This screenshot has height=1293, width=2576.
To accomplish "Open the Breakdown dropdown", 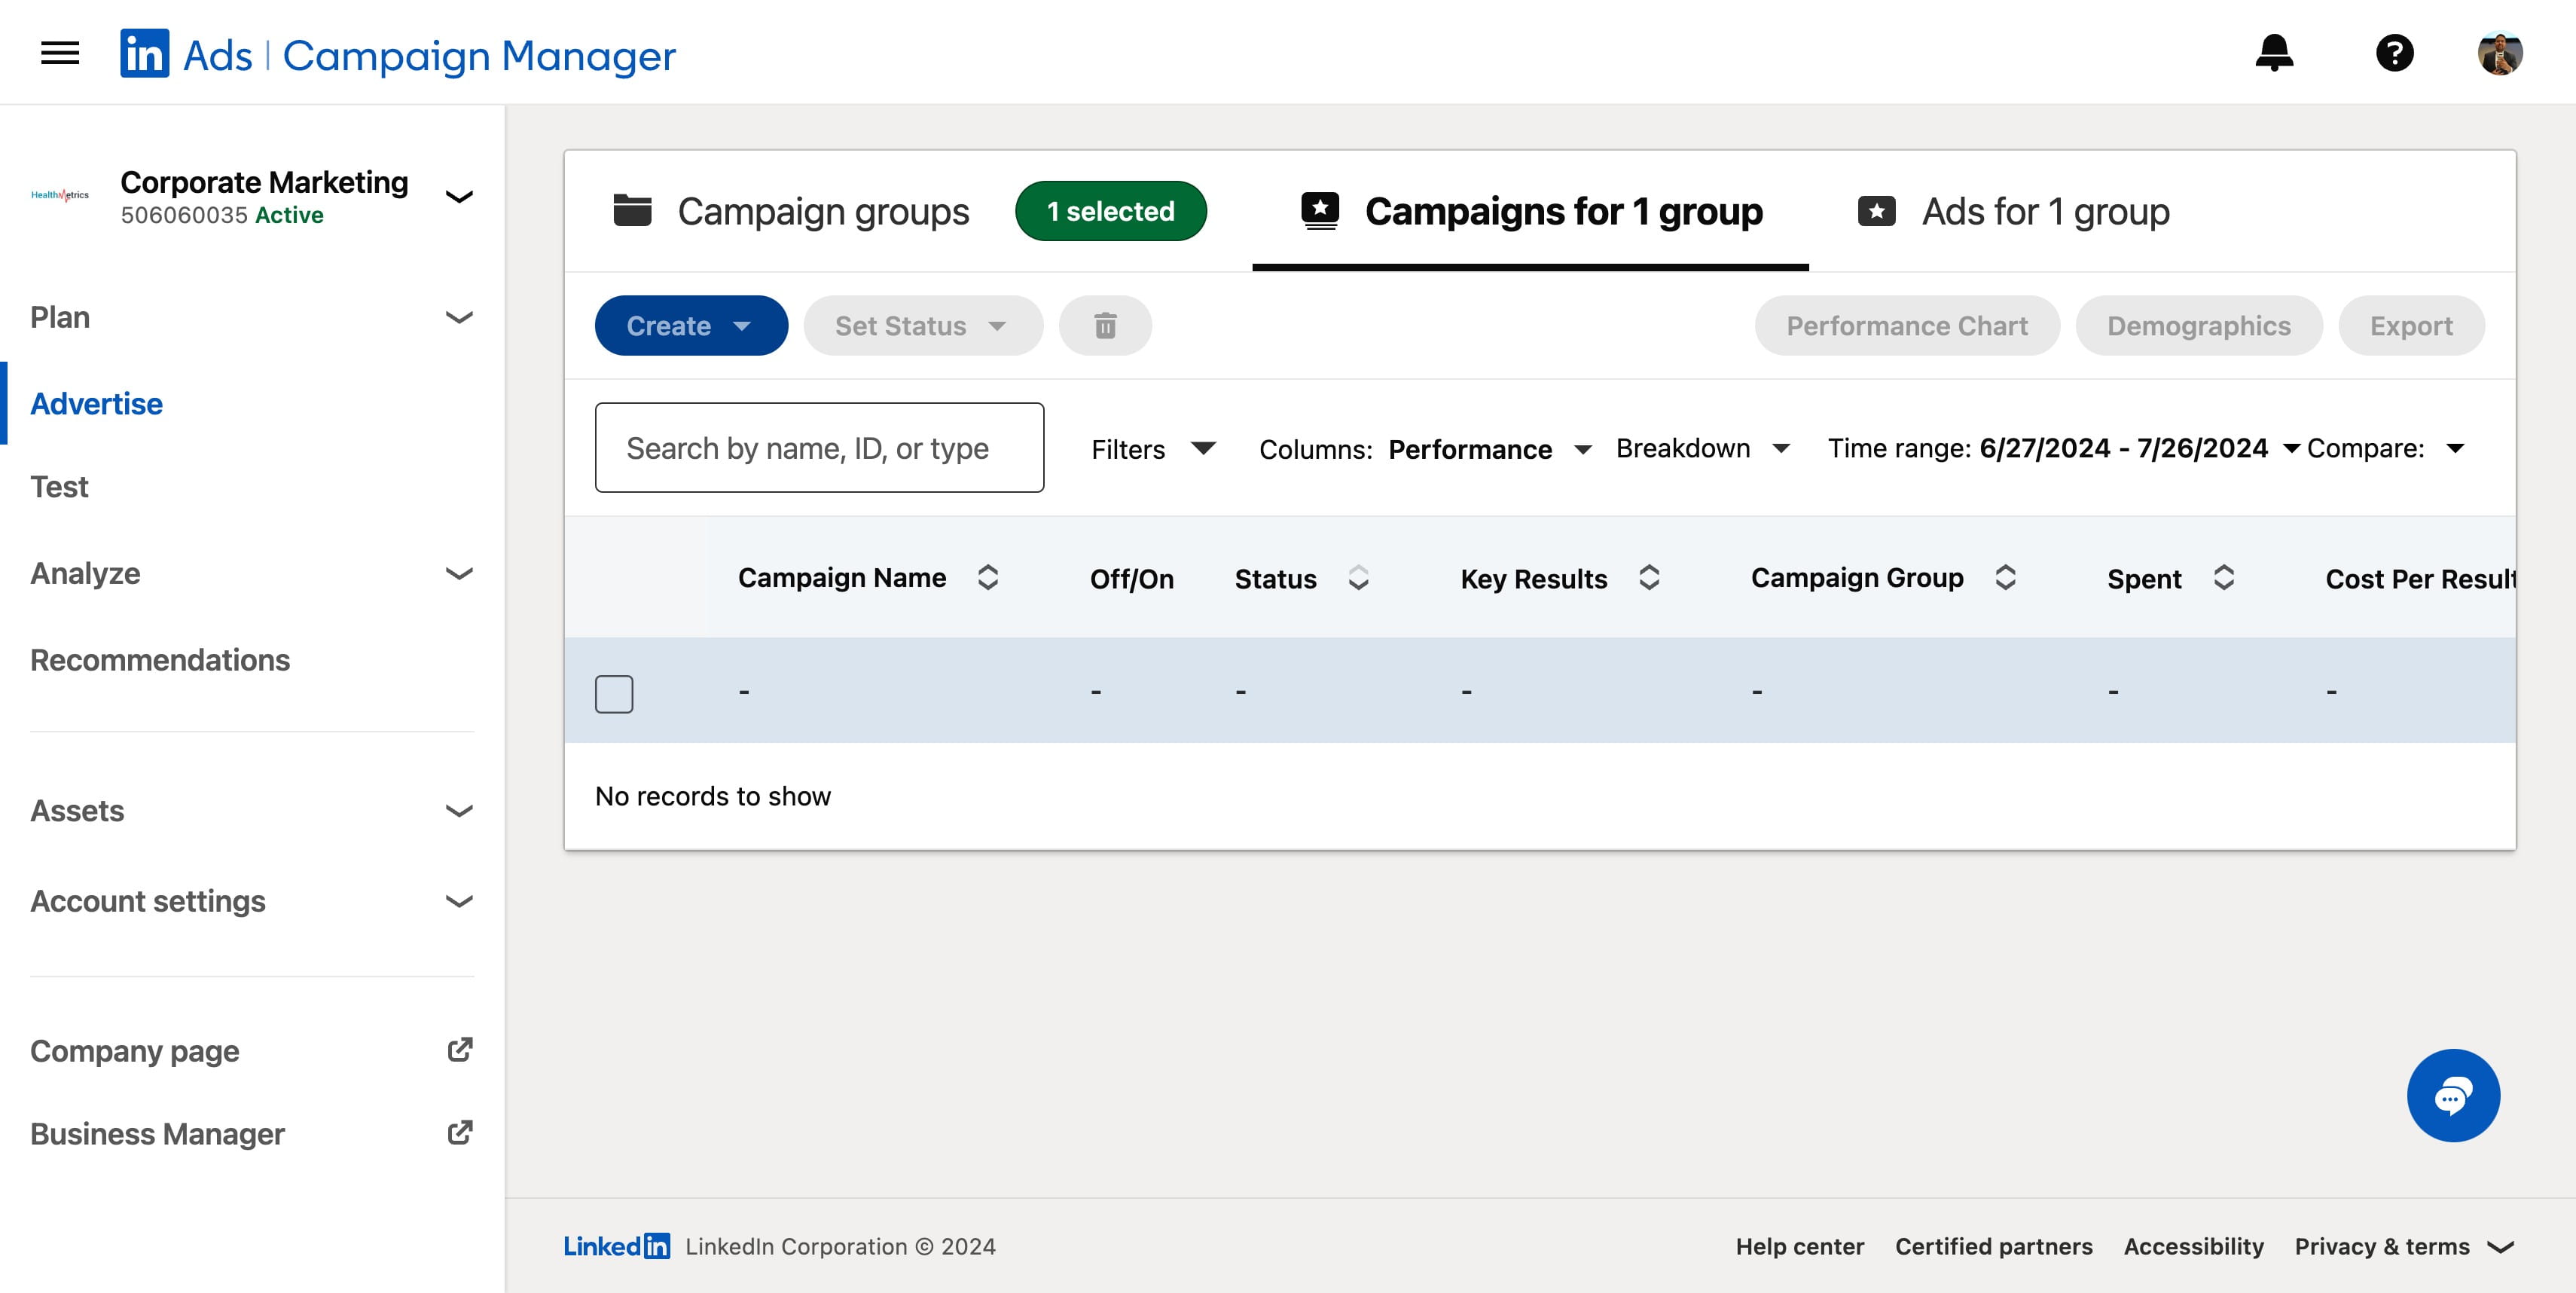I will click(1702, 448).
